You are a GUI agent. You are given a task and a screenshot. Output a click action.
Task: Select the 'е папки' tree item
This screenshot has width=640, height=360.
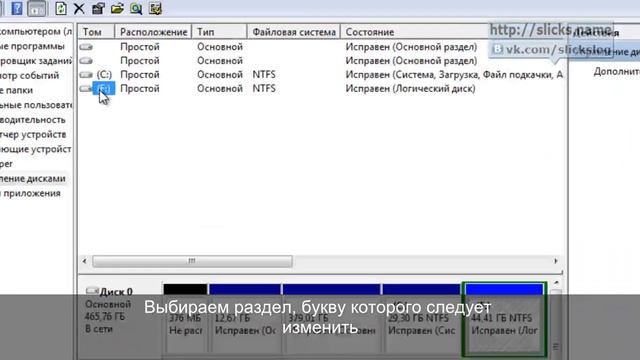[16, 90]
